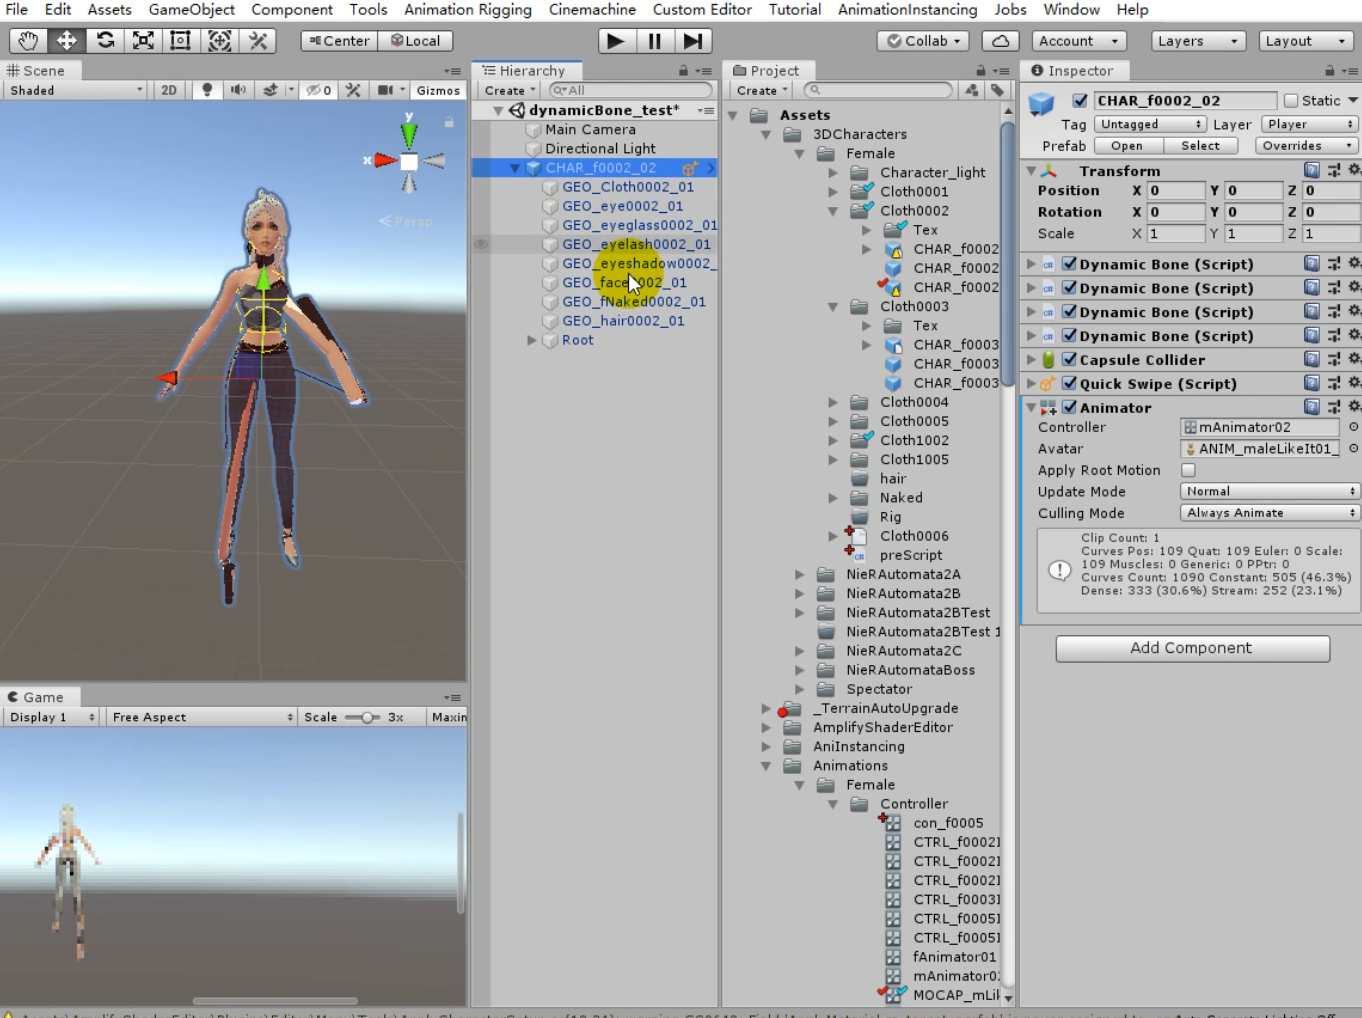Click the prefab Open button
Image resolution: width=1362 pixels, height=1018 pixels.
(1126, 145)
